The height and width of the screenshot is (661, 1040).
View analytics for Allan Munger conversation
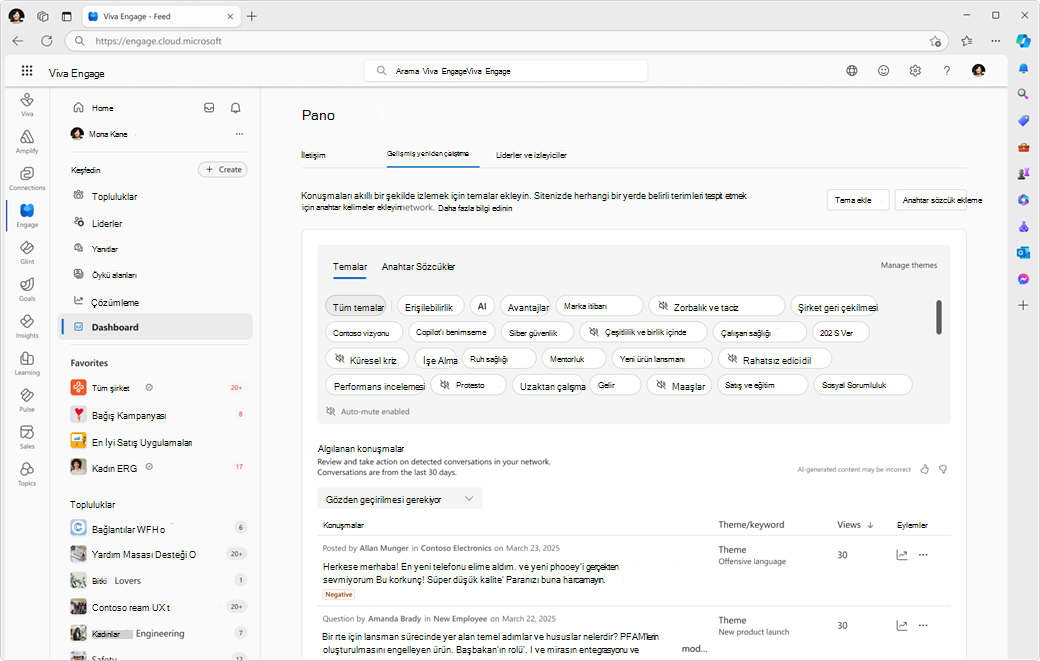pyautogui.click(x=901, y=555)
